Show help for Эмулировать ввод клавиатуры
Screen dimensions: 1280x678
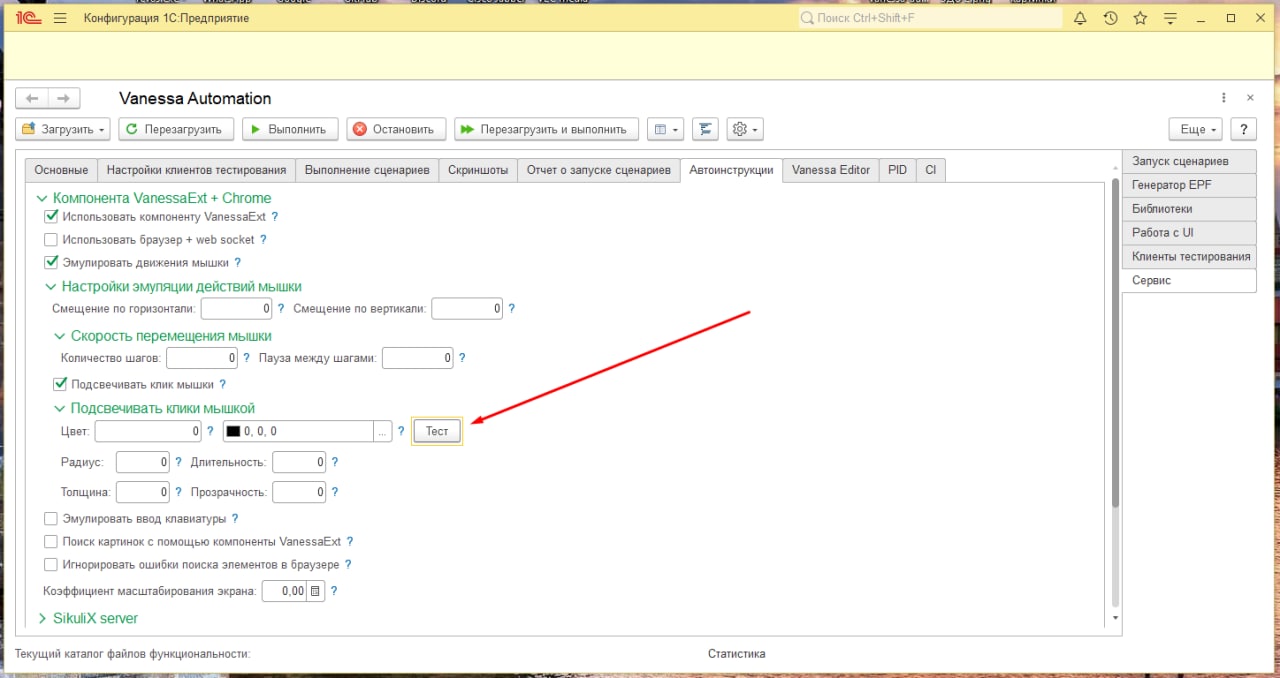pyautogui.click(x=235, y=519)
